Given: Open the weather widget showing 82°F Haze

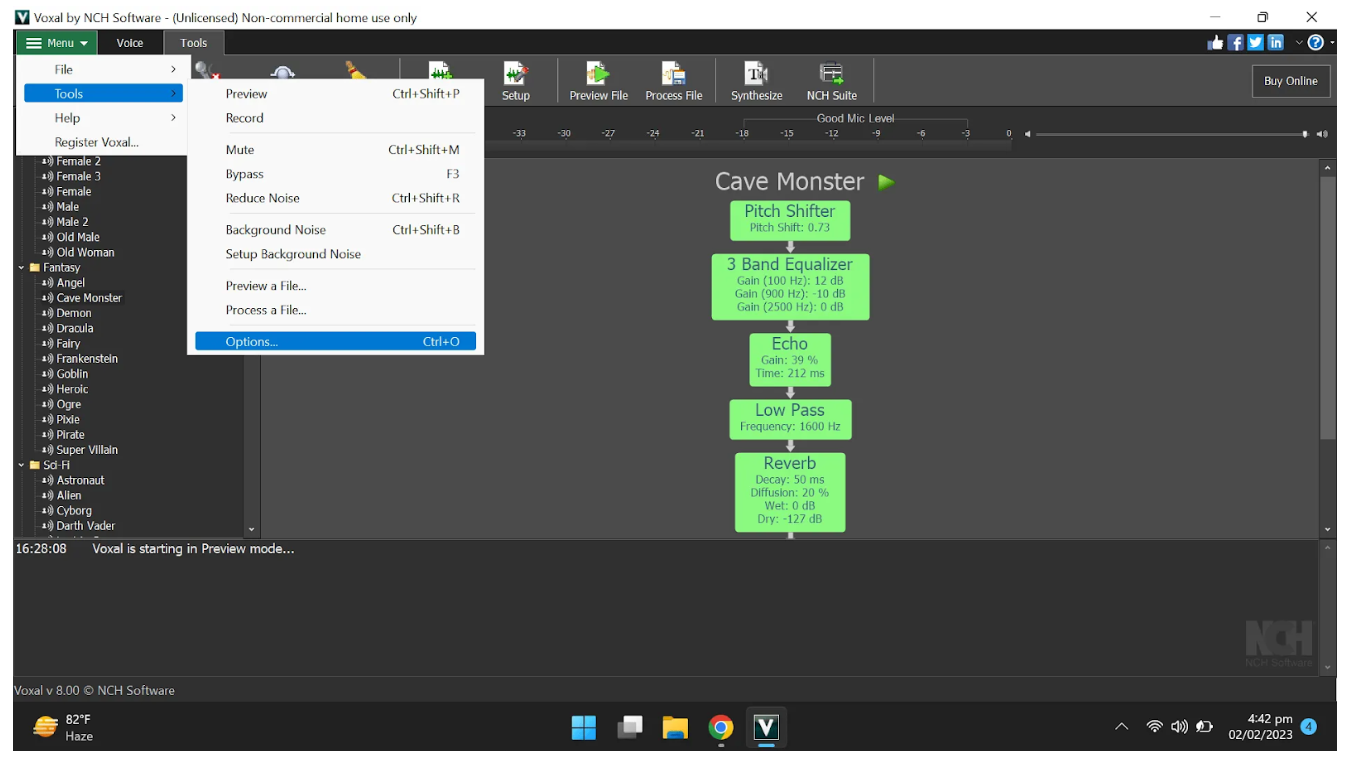Looking at the screenshot, I should [x=63, y=727].
